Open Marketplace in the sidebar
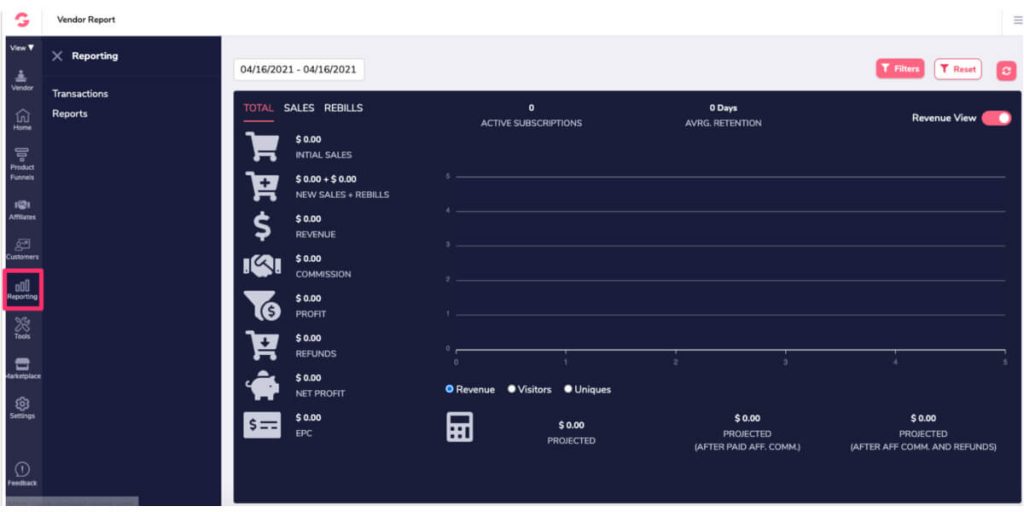Screen dimensions: 1024x512 (22, 368)
